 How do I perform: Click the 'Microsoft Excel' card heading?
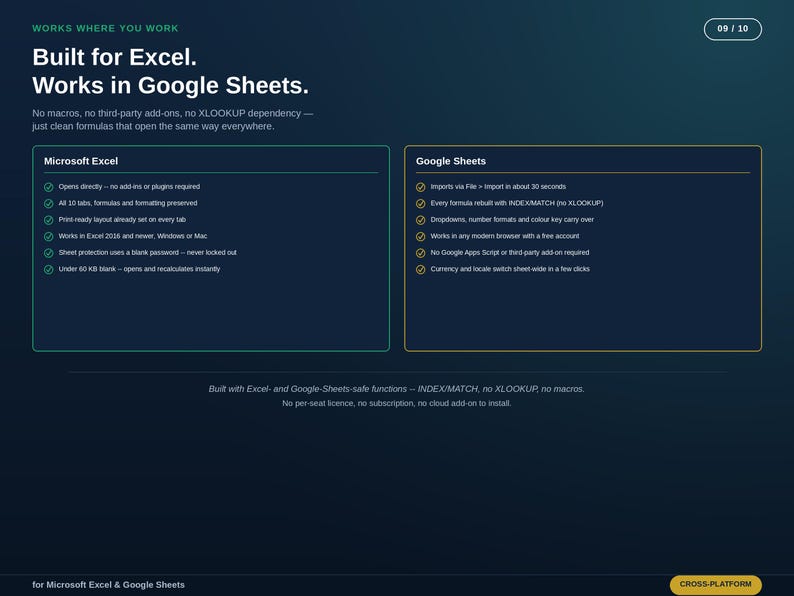pos(81,161)
